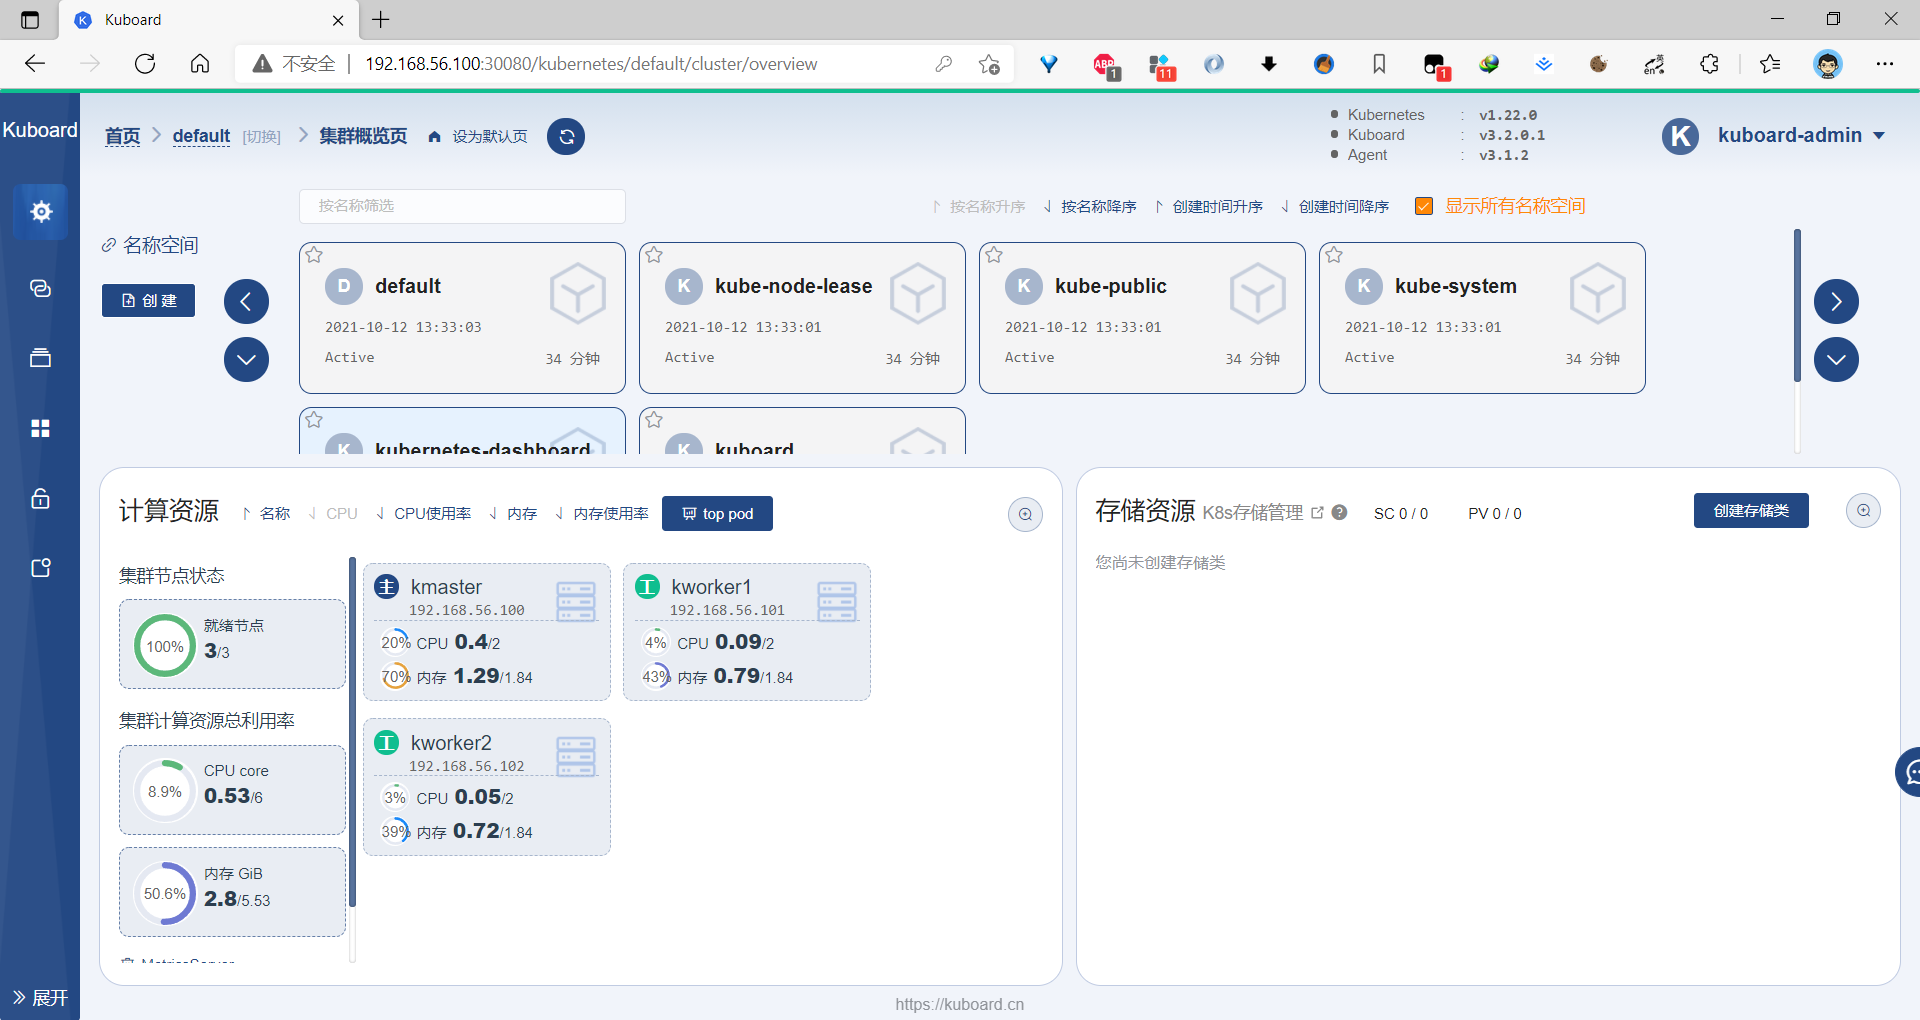Click the 50.6% memory GiB gauge
The image size is (1920, 1020).
(x=165, y=893)
